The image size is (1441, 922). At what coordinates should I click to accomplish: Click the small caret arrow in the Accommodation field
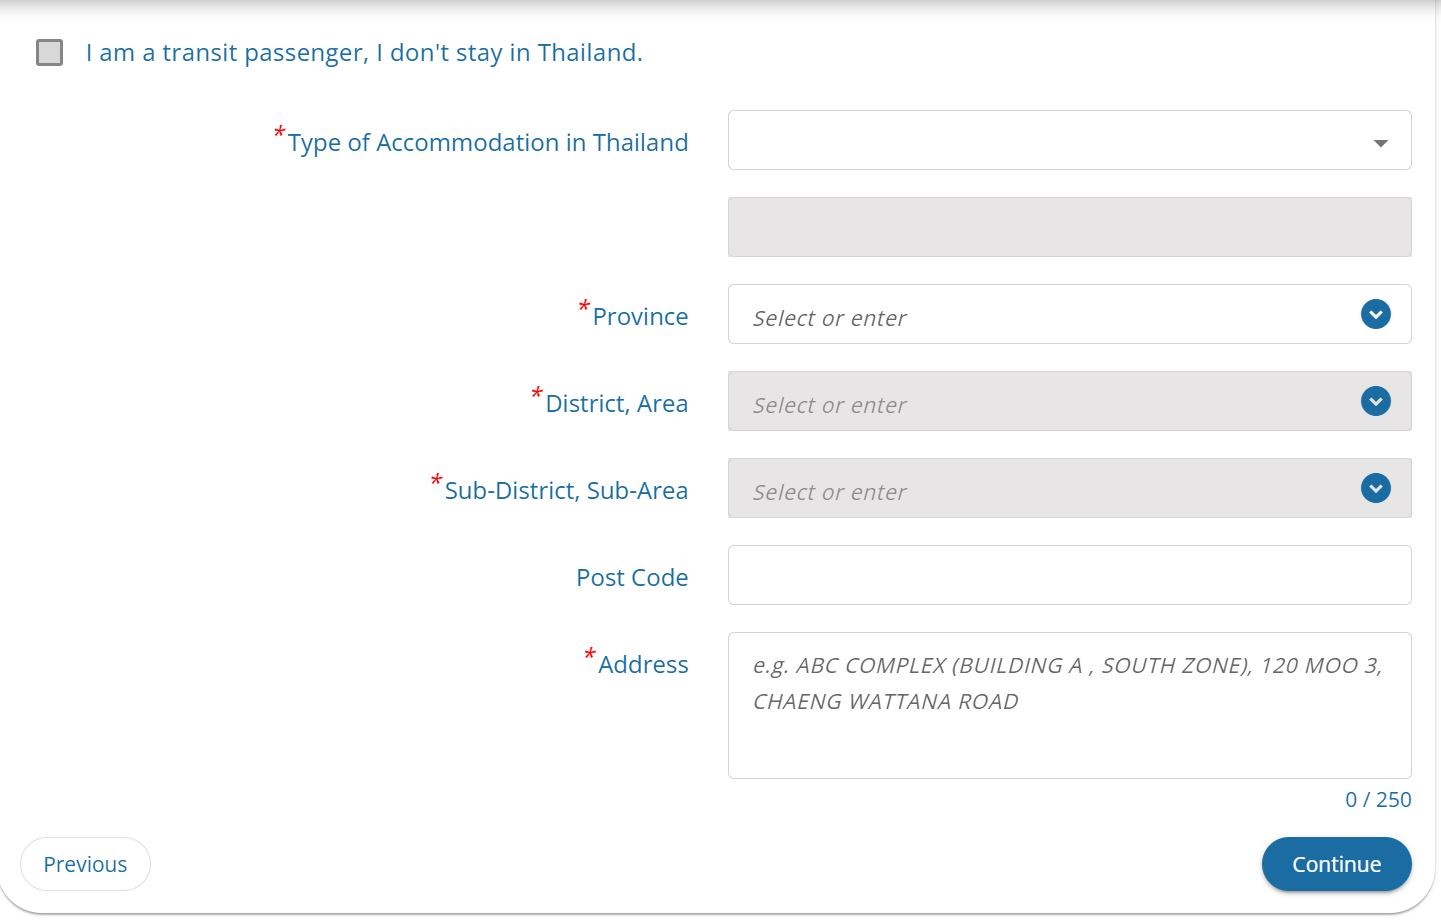click(1380, 143)
